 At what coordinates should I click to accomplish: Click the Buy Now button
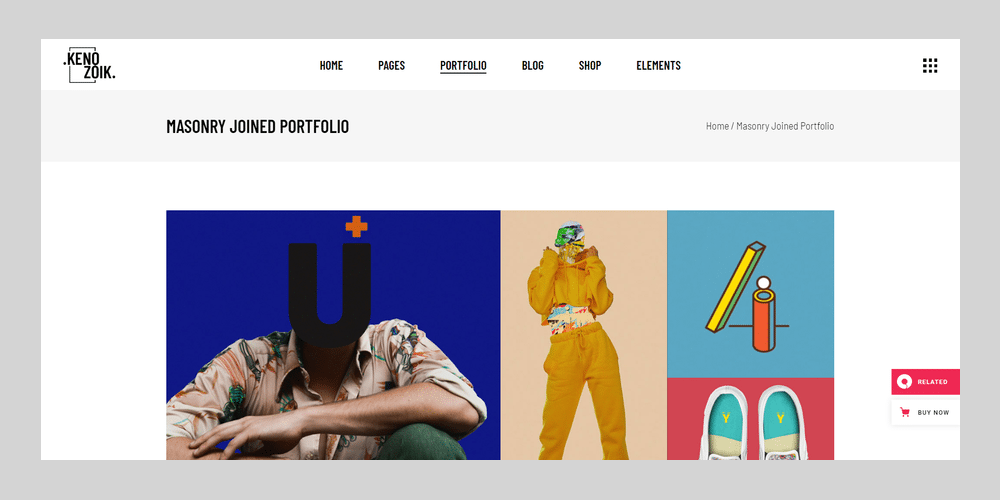point(925,413)
